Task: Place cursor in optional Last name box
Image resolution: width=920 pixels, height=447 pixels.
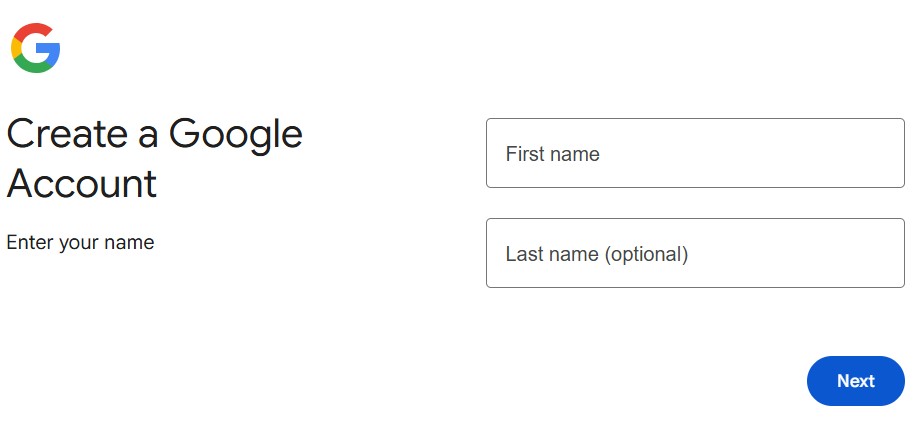Action: [x=695, y=253]
